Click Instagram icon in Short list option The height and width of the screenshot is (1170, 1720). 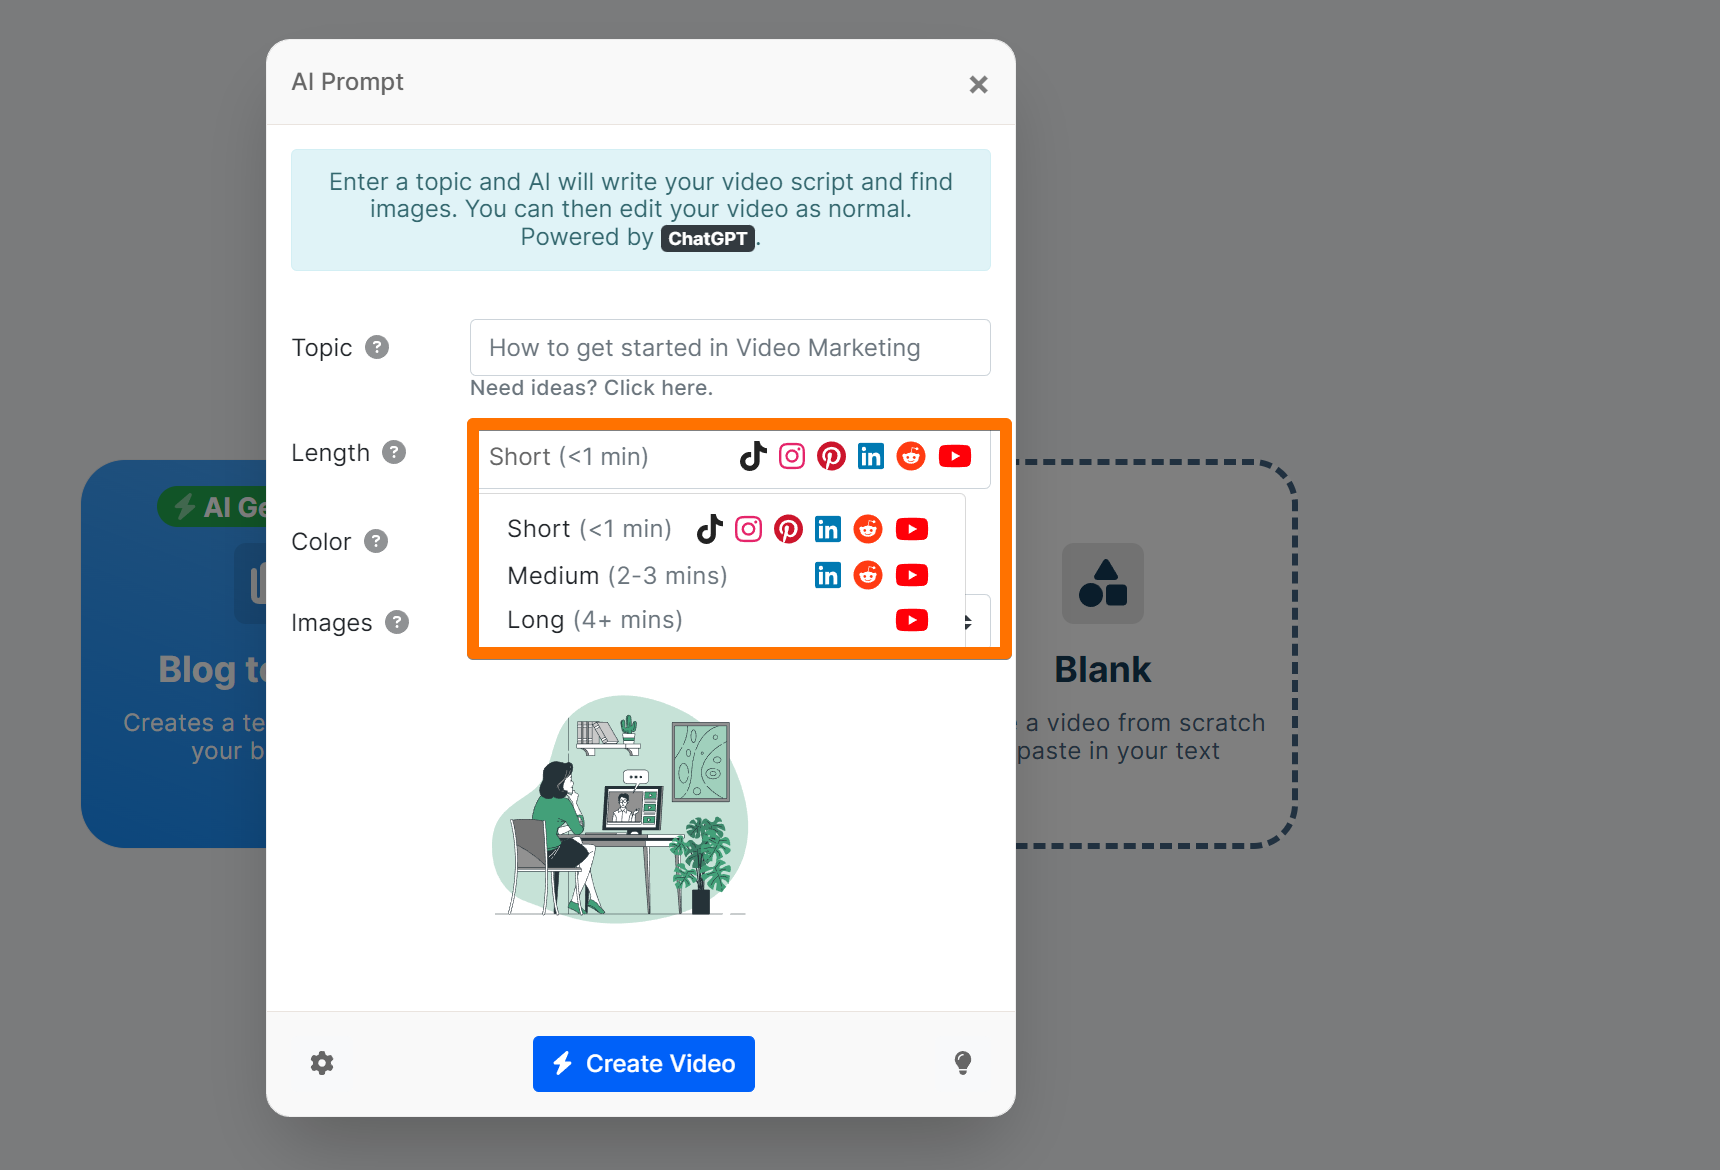(749, 529)
